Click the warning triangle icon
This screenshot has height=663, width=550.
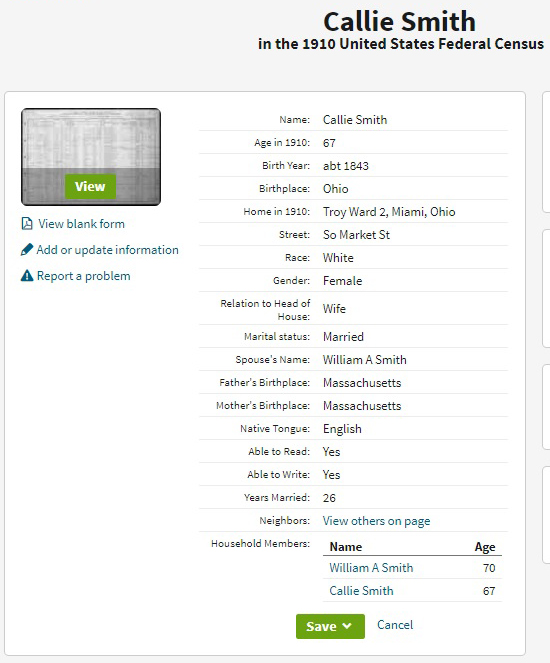(x=27, y=276)
